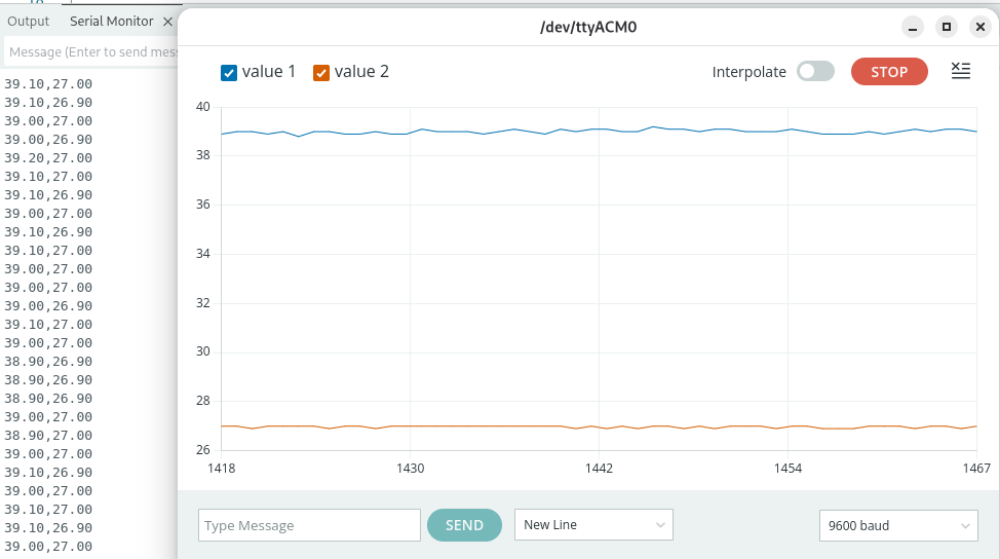Clear the plotter graph with the lines icon
This screenshot has width=1000, height=559.
[960, 71]
